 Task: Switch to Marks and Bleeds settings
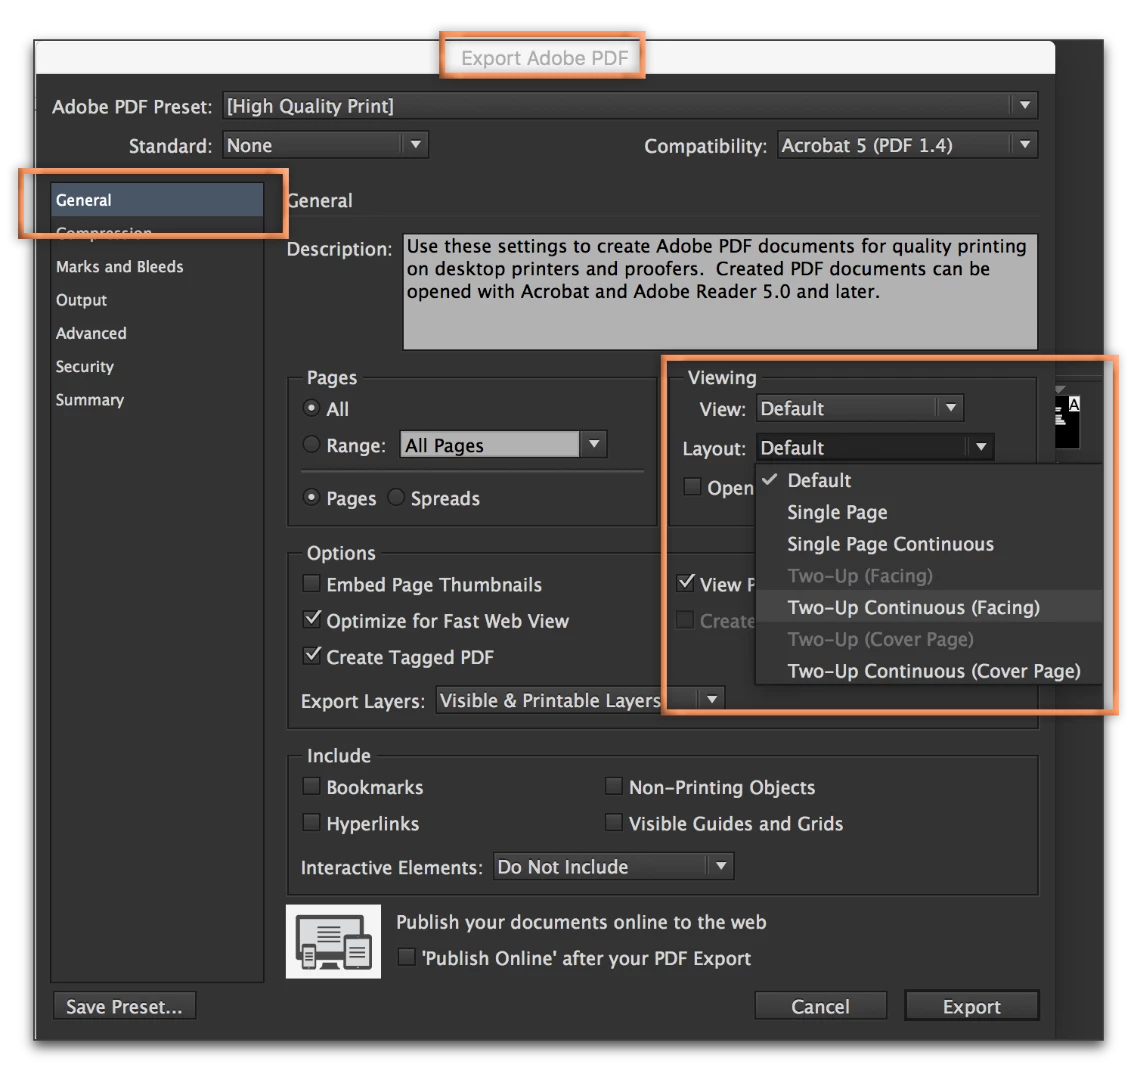(120, 266)
